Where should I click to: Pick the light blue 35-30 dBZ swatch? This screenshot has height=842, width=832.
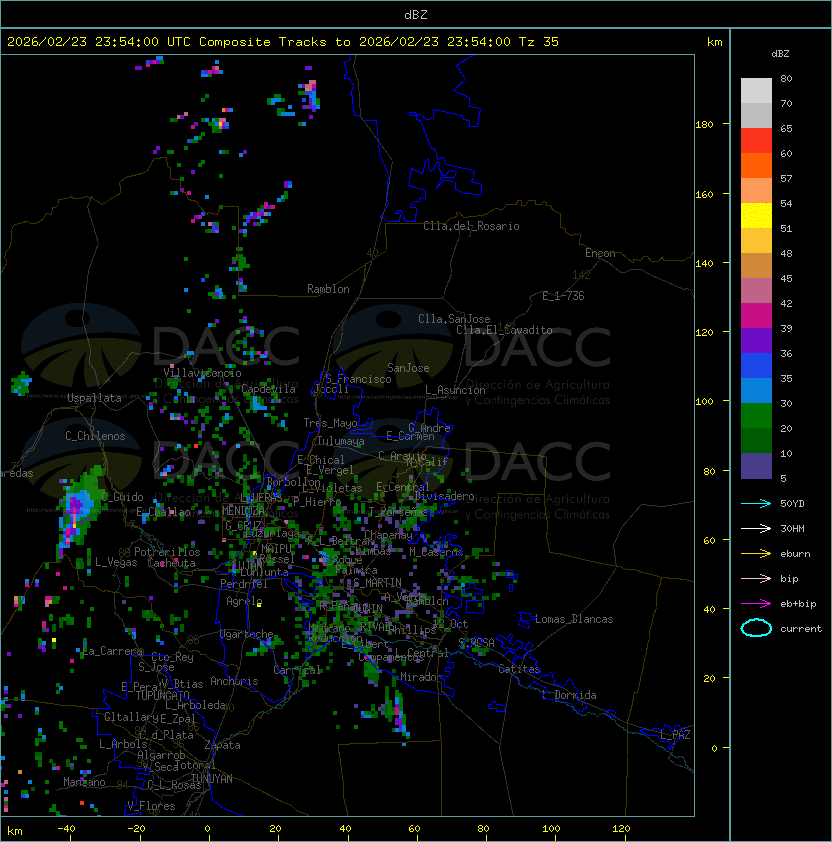pyautogui.click(x=756, y=391)
